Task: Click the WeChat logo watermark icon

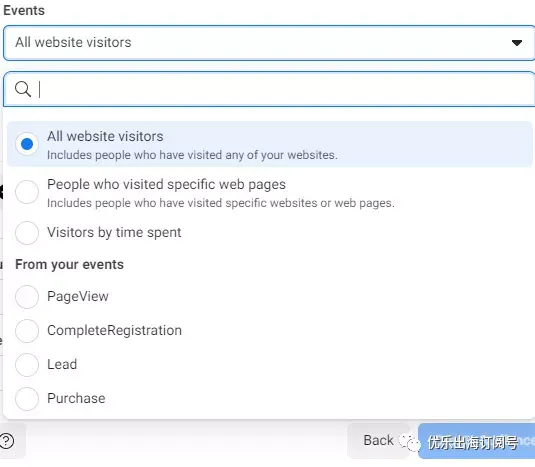Action: tap(409, 442)
